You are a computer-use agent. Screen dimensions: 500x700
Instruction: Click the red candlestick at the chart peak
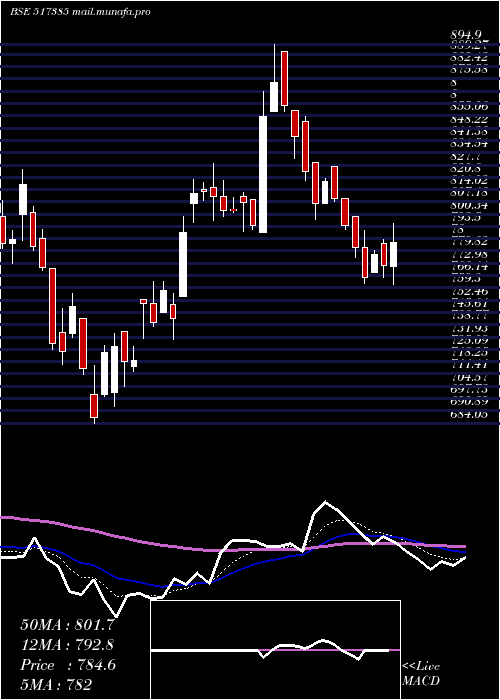coord(284,79)
